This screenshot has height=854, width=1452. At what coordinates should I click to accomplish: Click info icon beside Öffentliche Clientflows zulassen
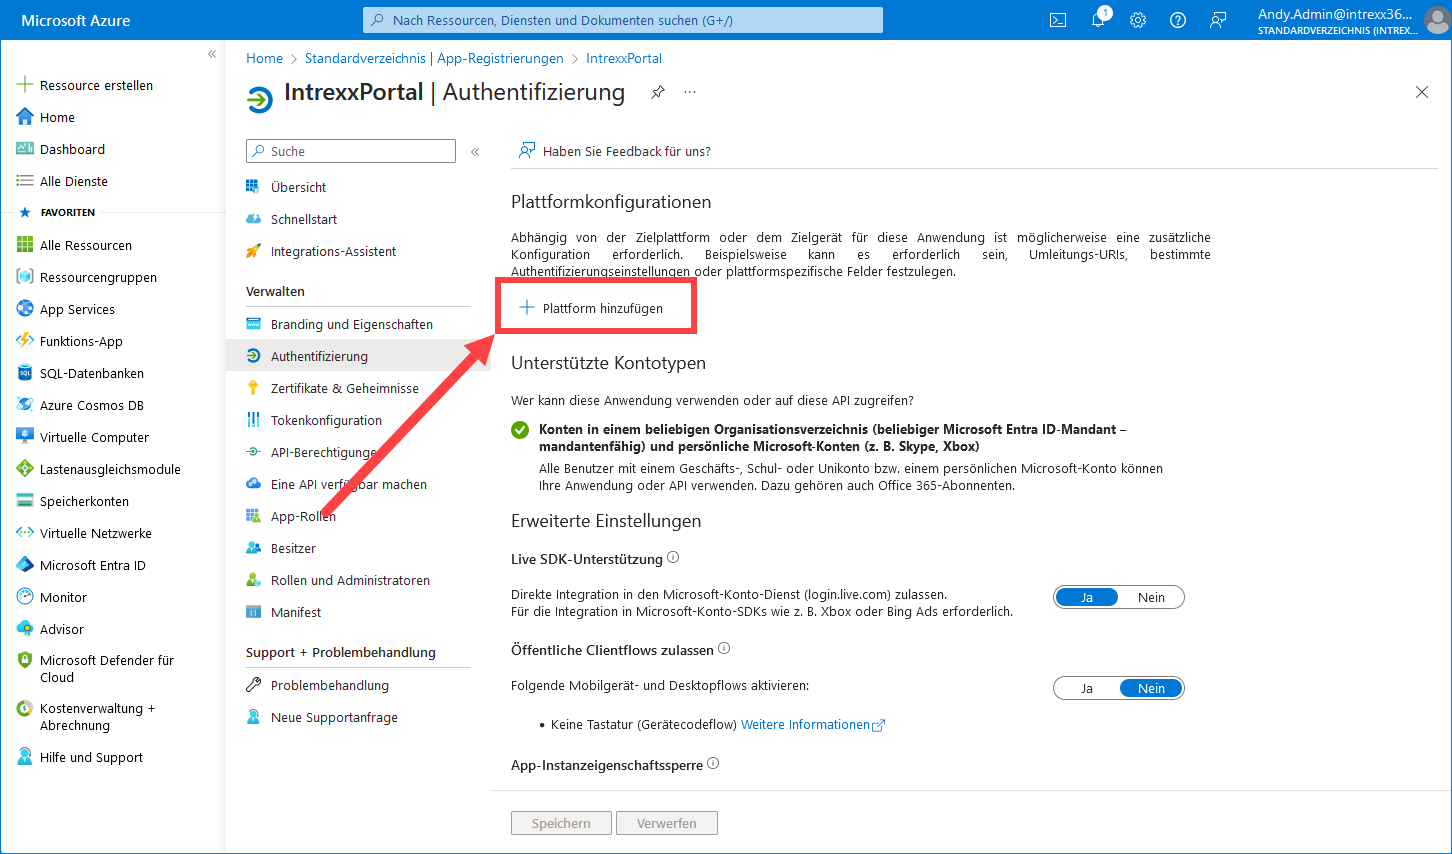coord(724,648)
